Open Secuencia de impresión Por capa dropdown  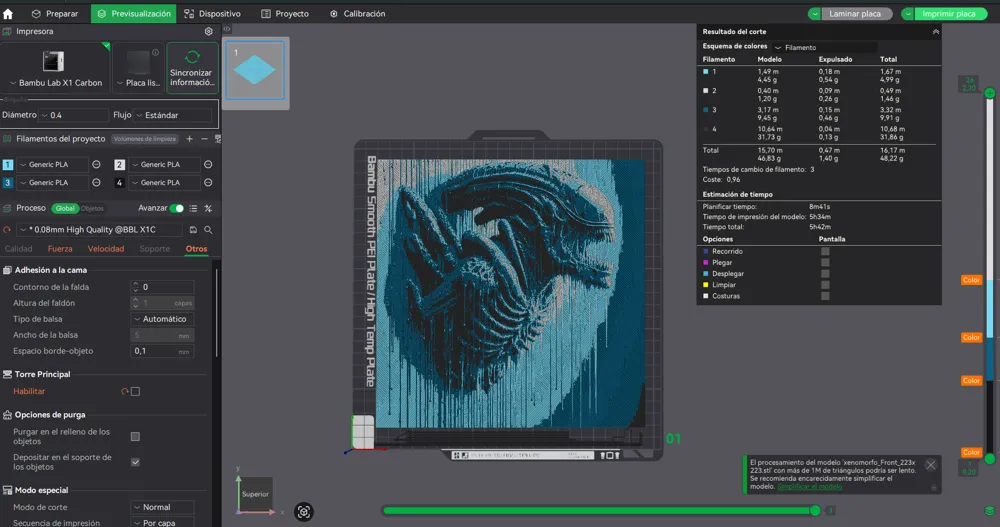(x=163, y=523)
